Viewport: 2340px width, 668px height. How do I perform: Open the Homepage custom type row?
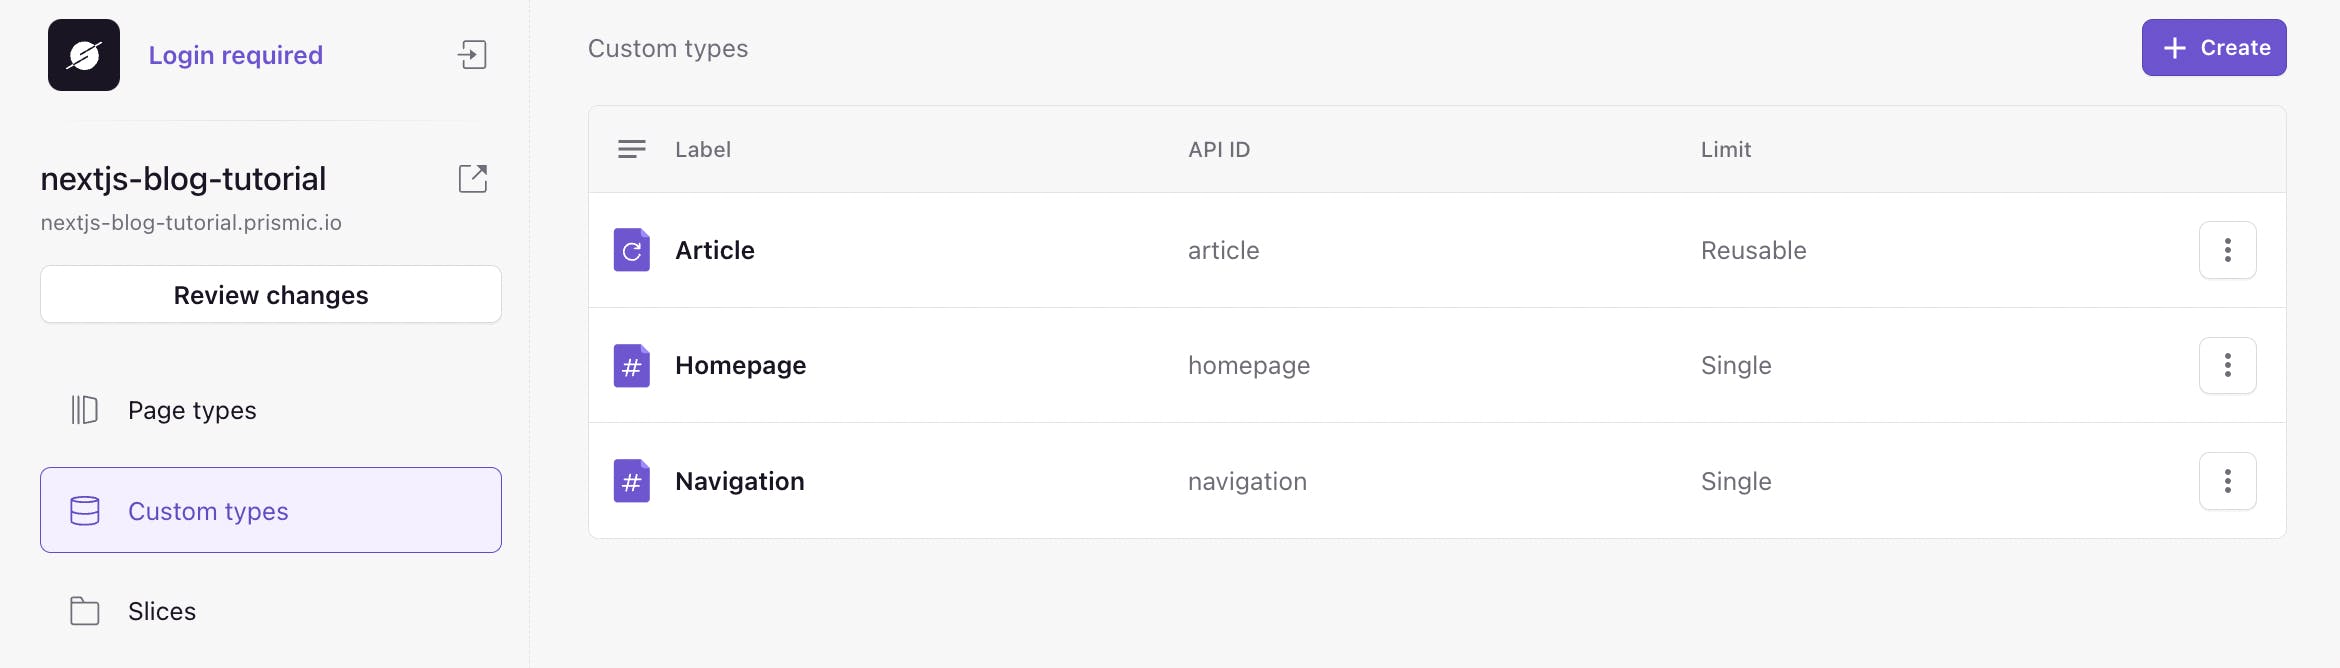coord(740,366)
